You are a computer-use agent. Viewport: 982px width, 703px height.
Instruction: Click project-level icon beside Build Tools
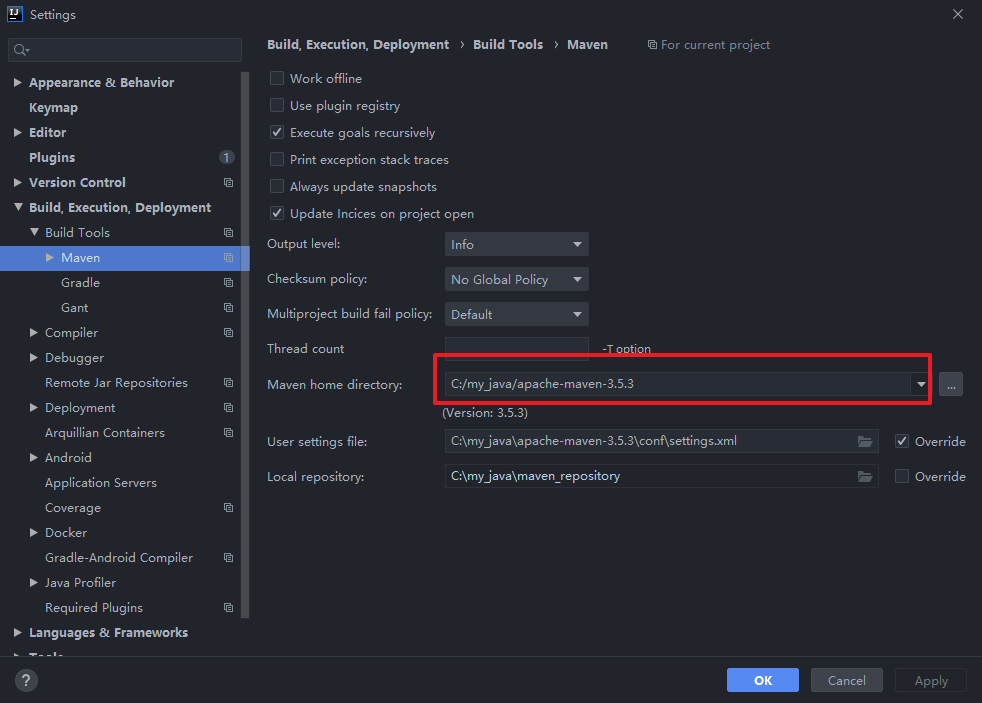[x=229, y=233]
